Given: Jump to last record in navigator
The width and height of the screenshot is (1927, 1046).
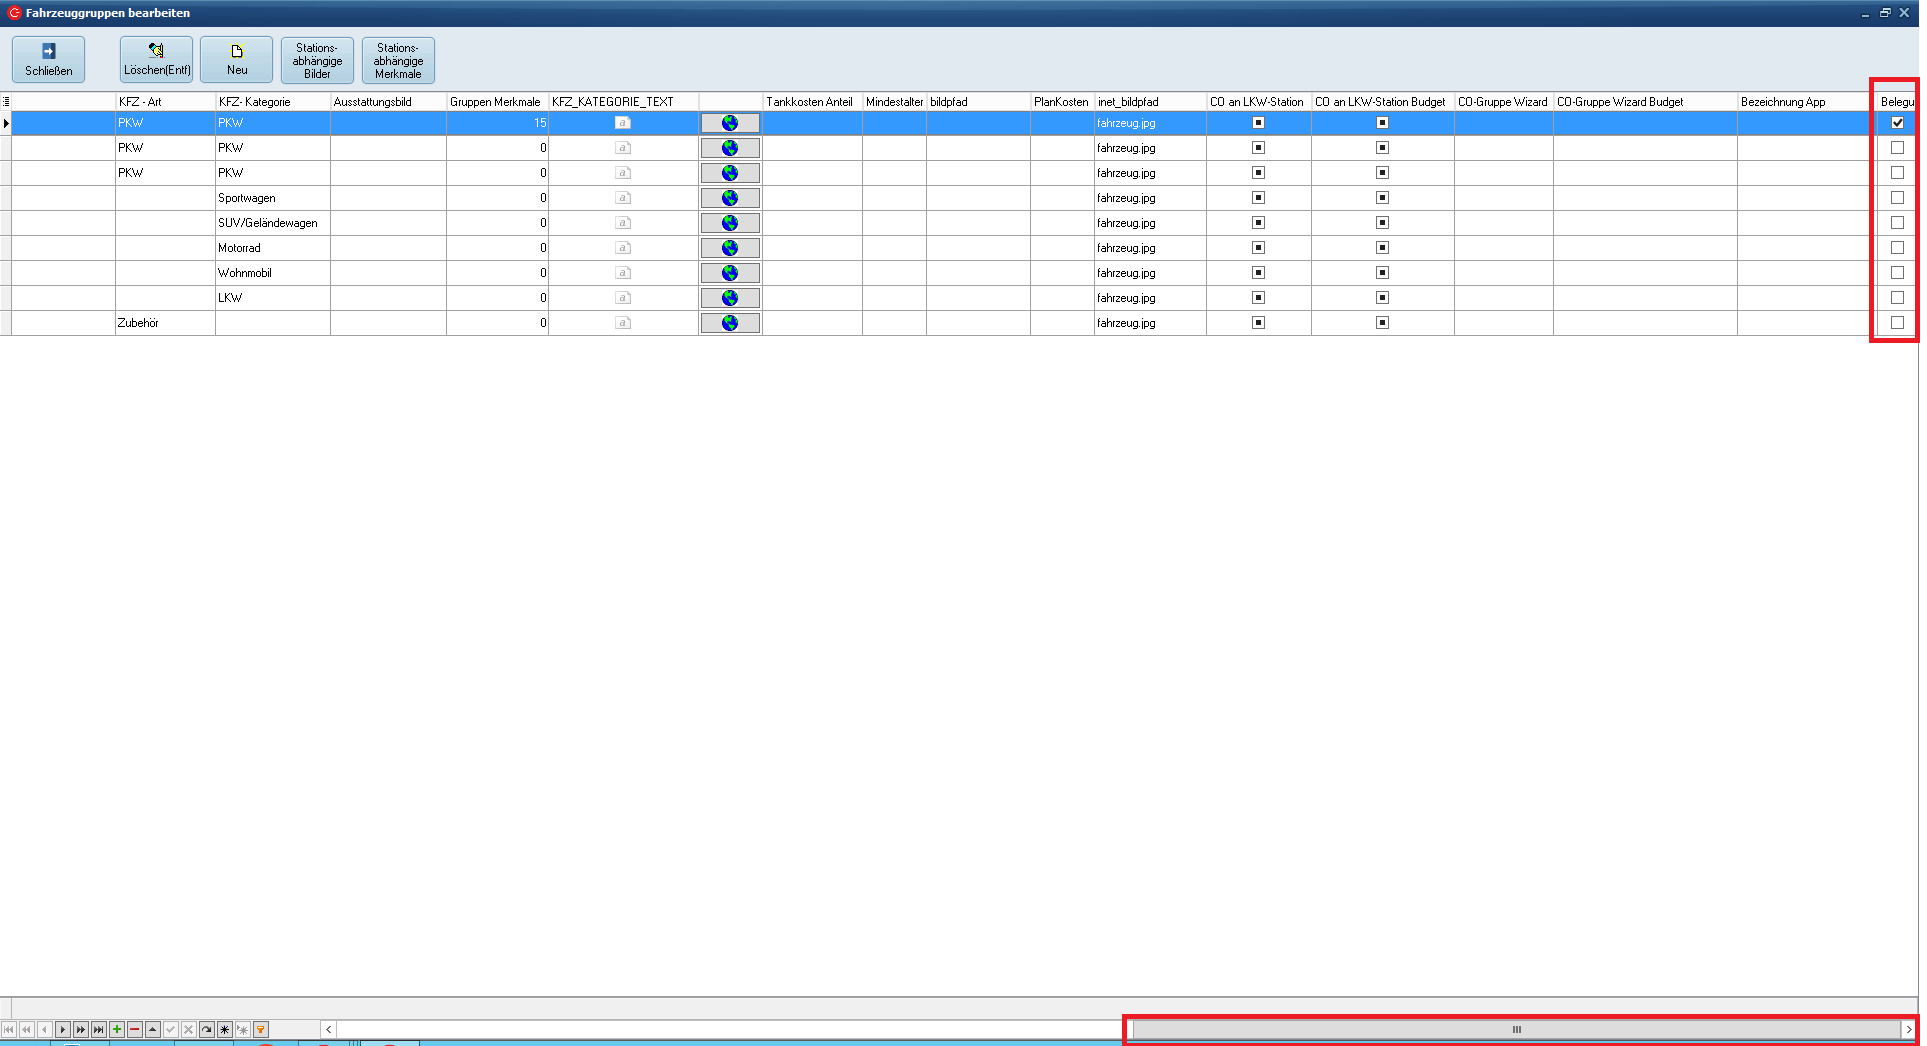Looking at the screenshot, I should click(x=99, y=1029).
